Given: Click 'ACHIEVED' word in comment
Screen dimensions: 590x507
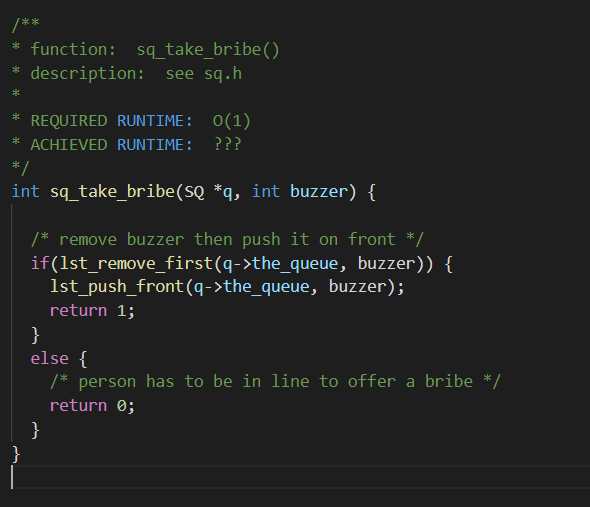Looking at the screenshot, I should 69,145.
